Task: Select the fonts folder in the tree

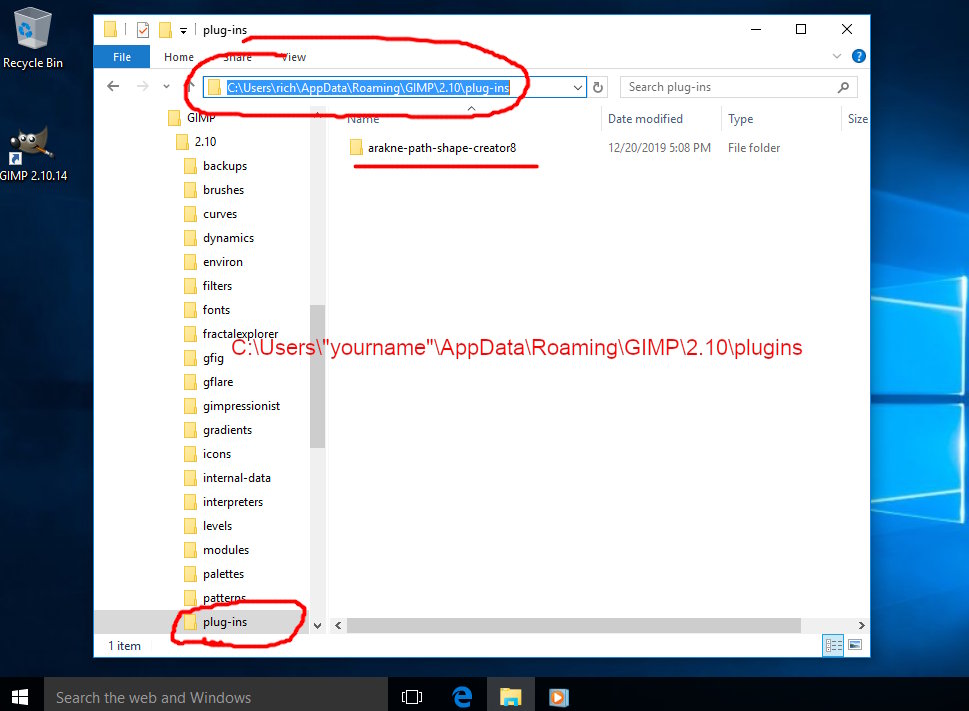Action: click(207, 309)
